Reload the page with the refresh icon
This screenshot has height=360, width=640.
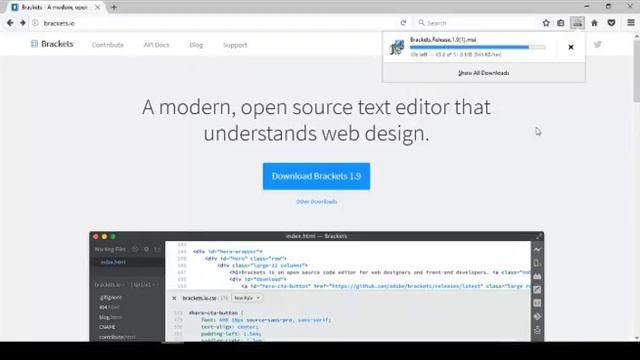tap(403, 23)
